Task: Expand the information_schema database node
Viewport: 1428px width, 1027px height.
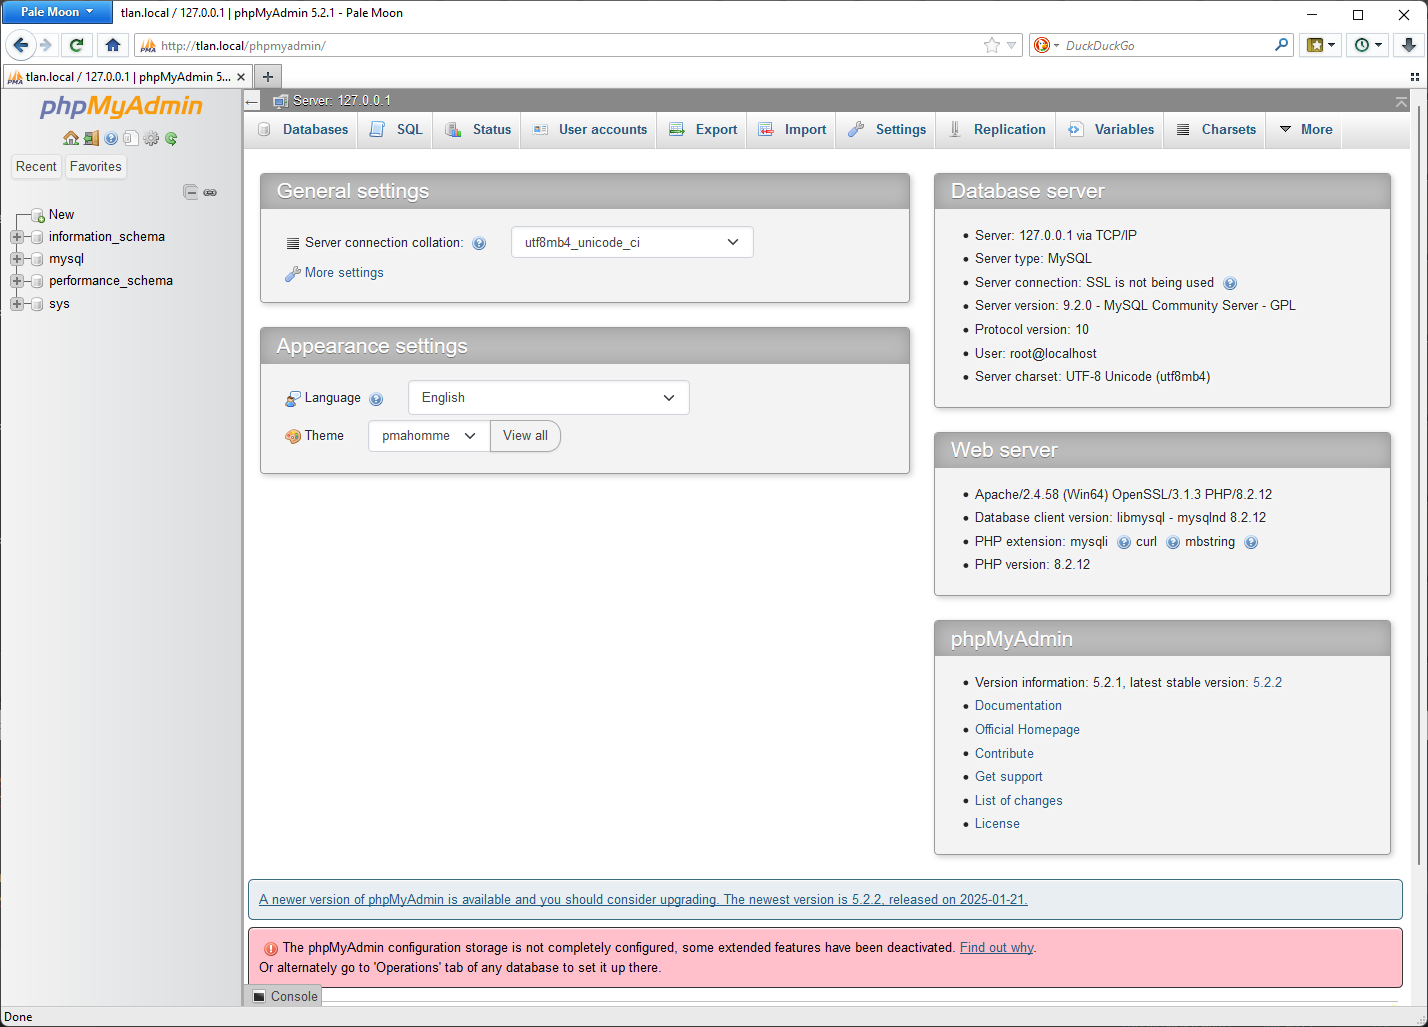Action: [x=17, y=237]
